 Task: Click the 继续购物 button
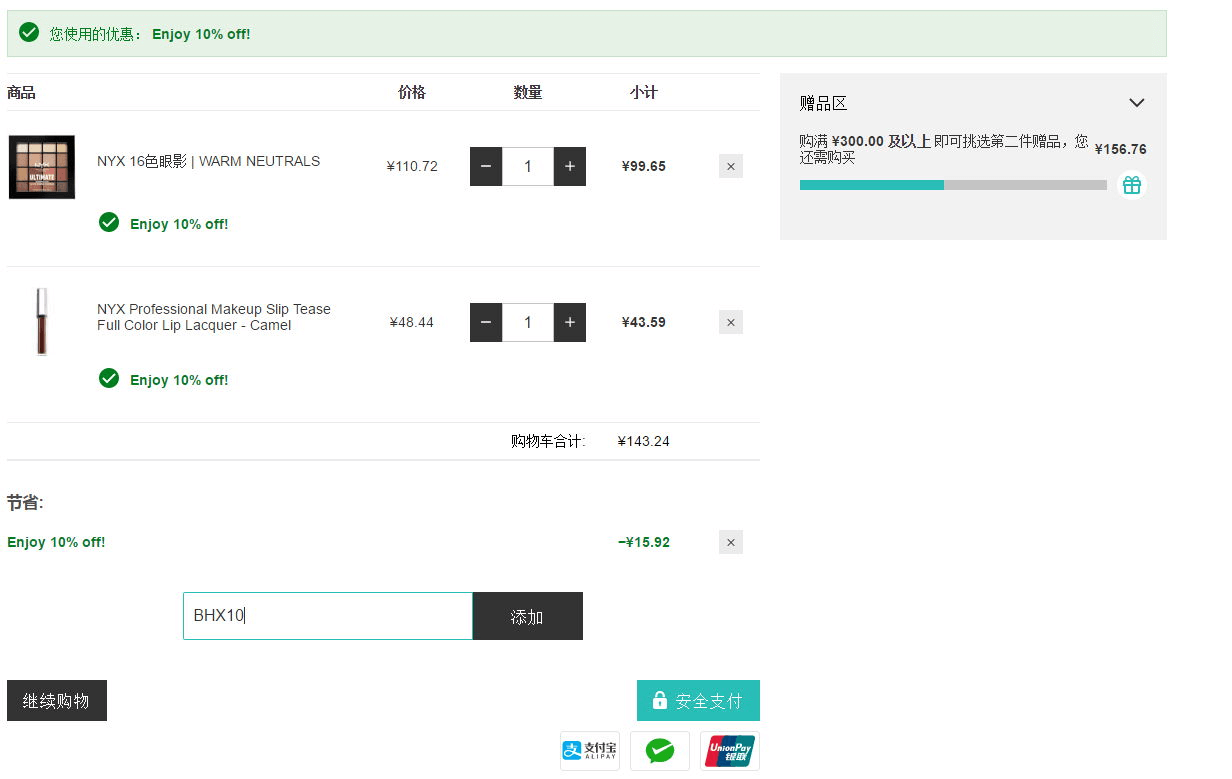[57, 701]
